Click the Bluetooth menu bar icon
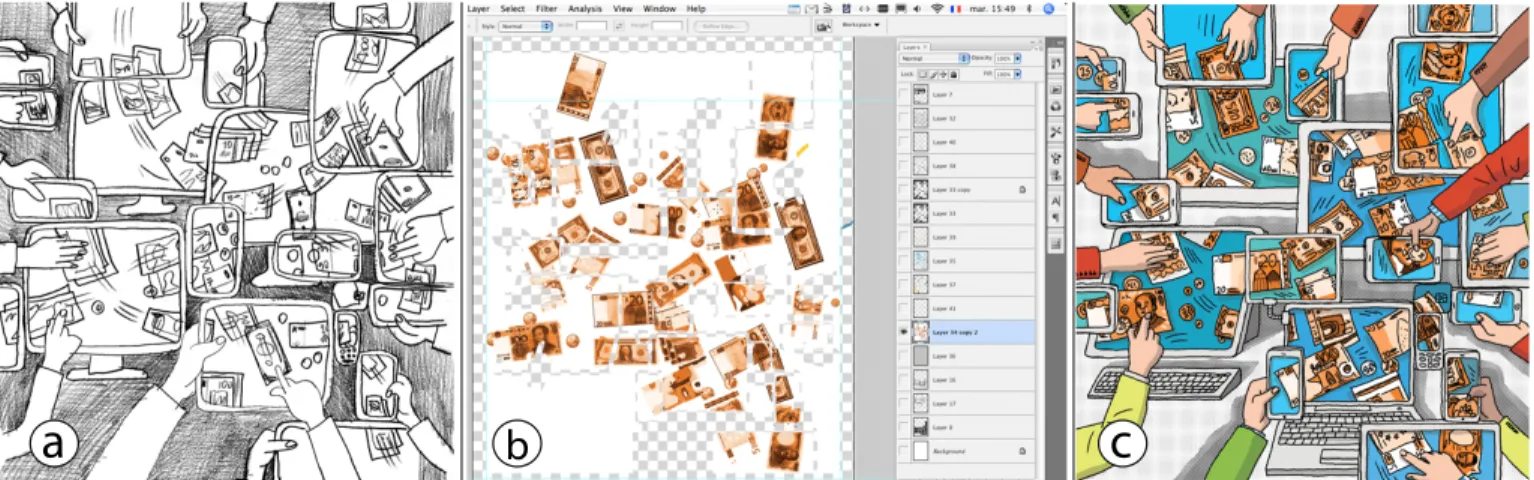Image resolution: width=1534 pixels, height=480 pixels. [x=1029, y=9]
